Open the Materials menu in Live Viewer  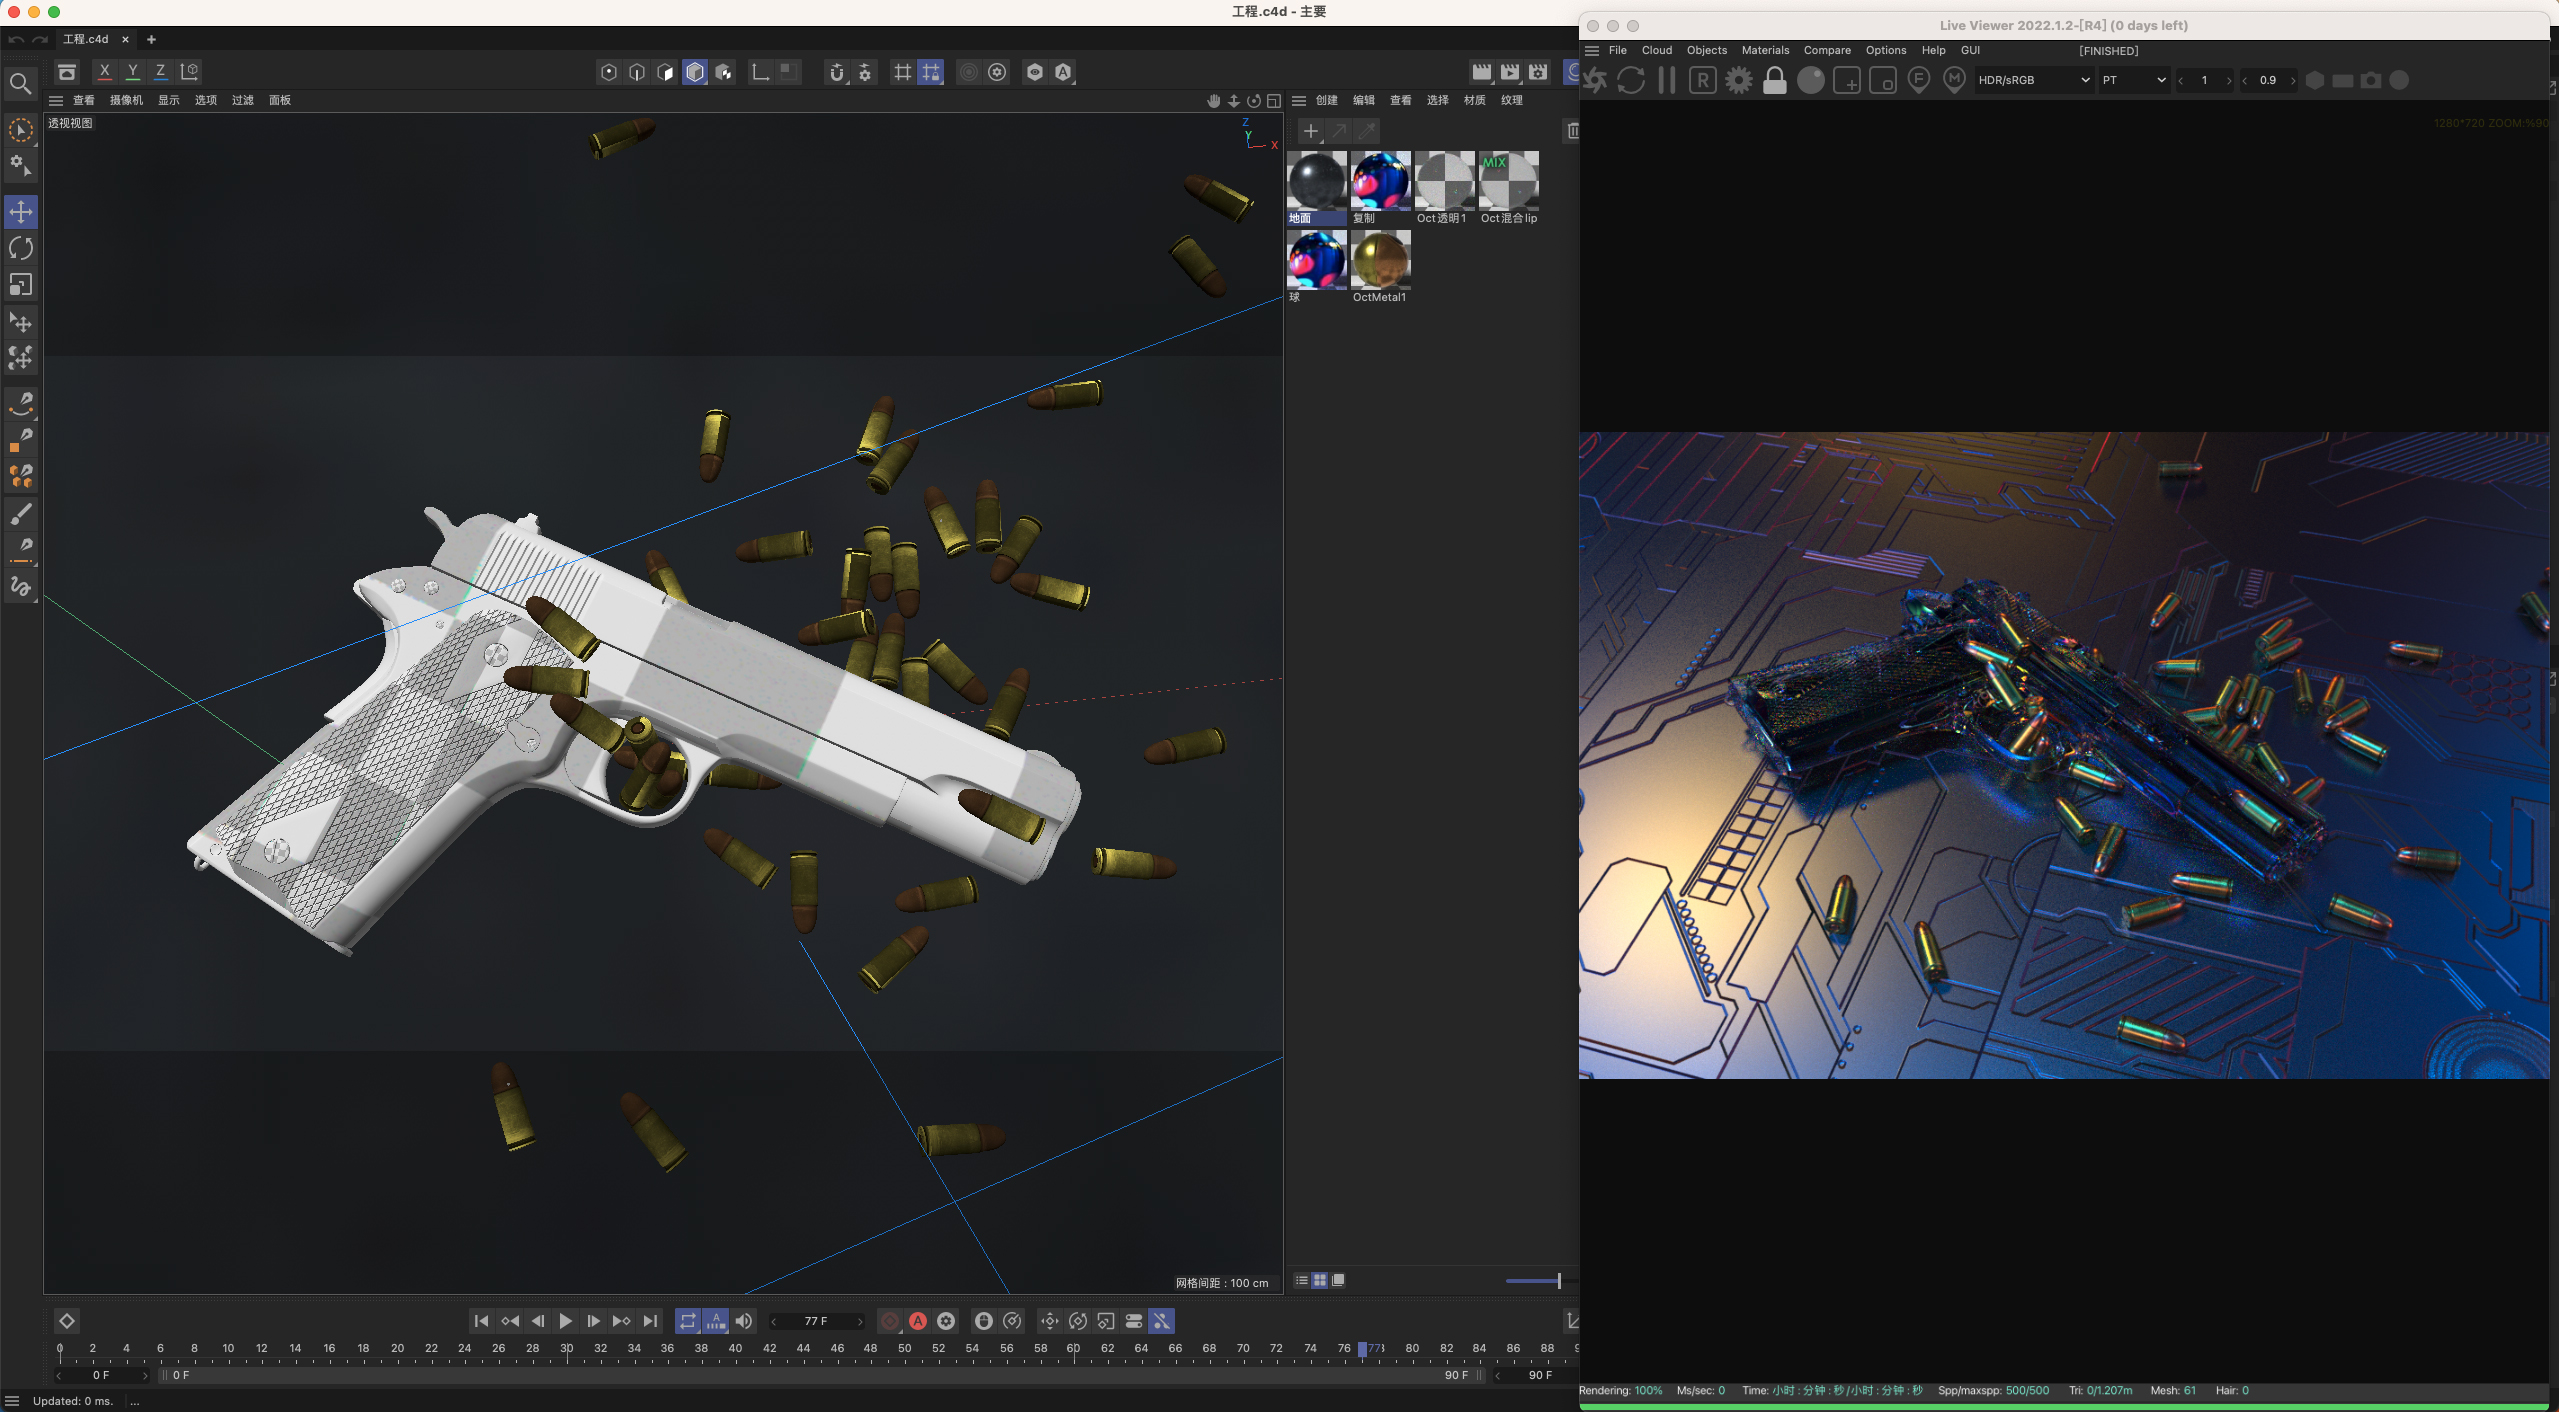[1765, 50]
